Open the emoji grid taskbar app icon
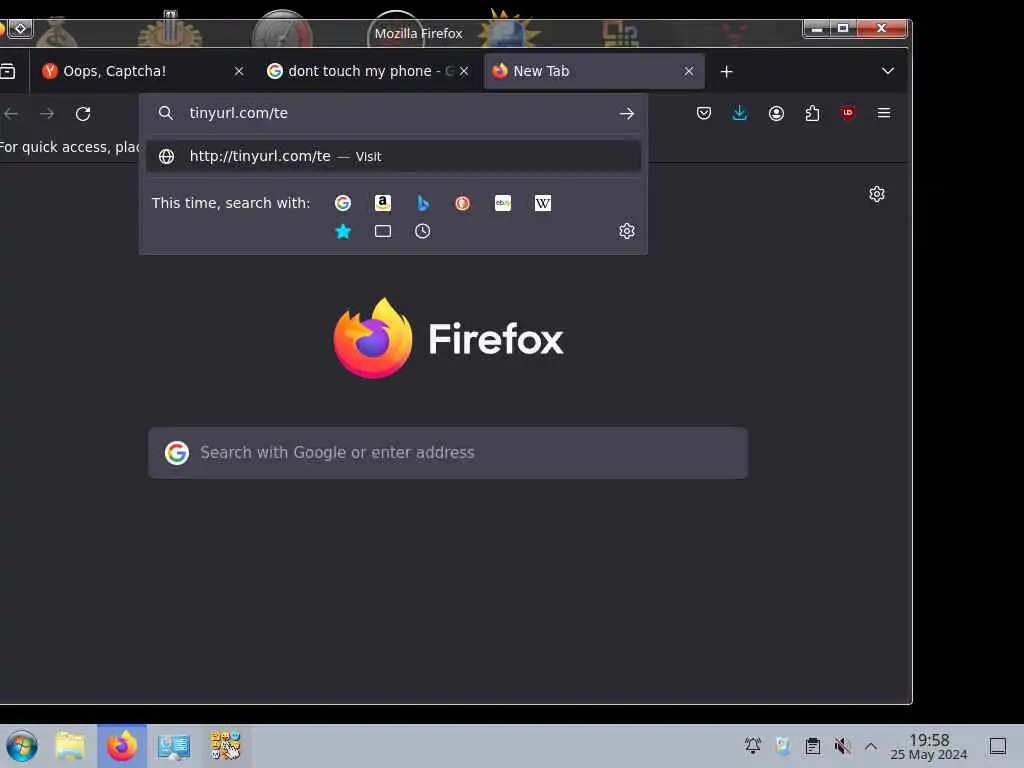 coord(225,746)
